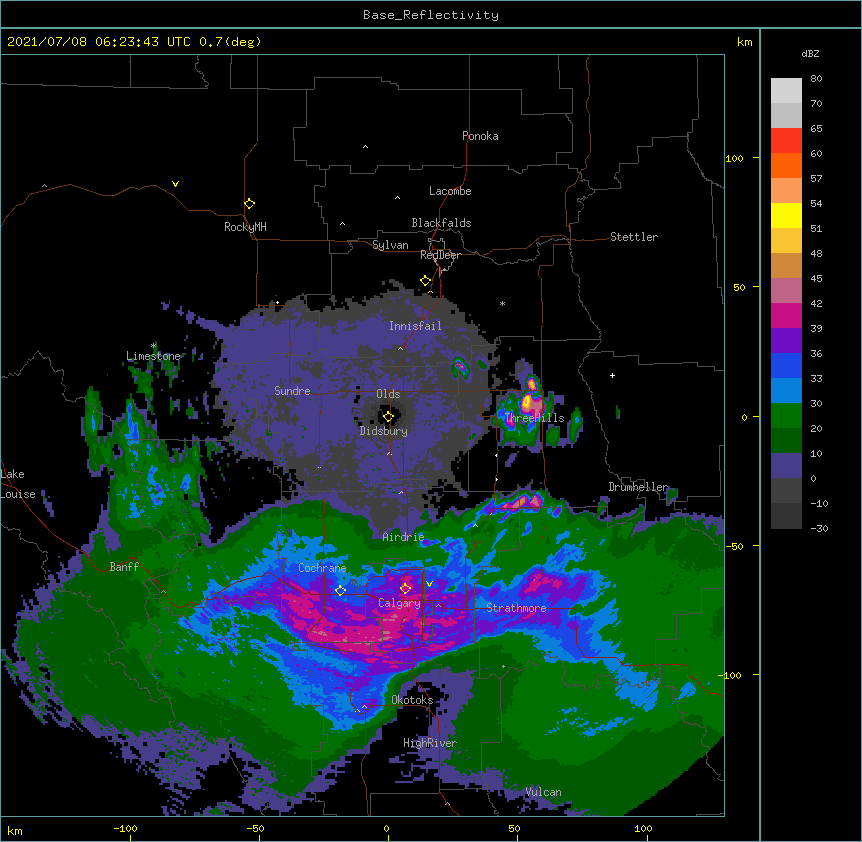Click the yellow diamond marker above RockyMH
This screenshot has width=862, height=842.
click(x=249, y=204)
